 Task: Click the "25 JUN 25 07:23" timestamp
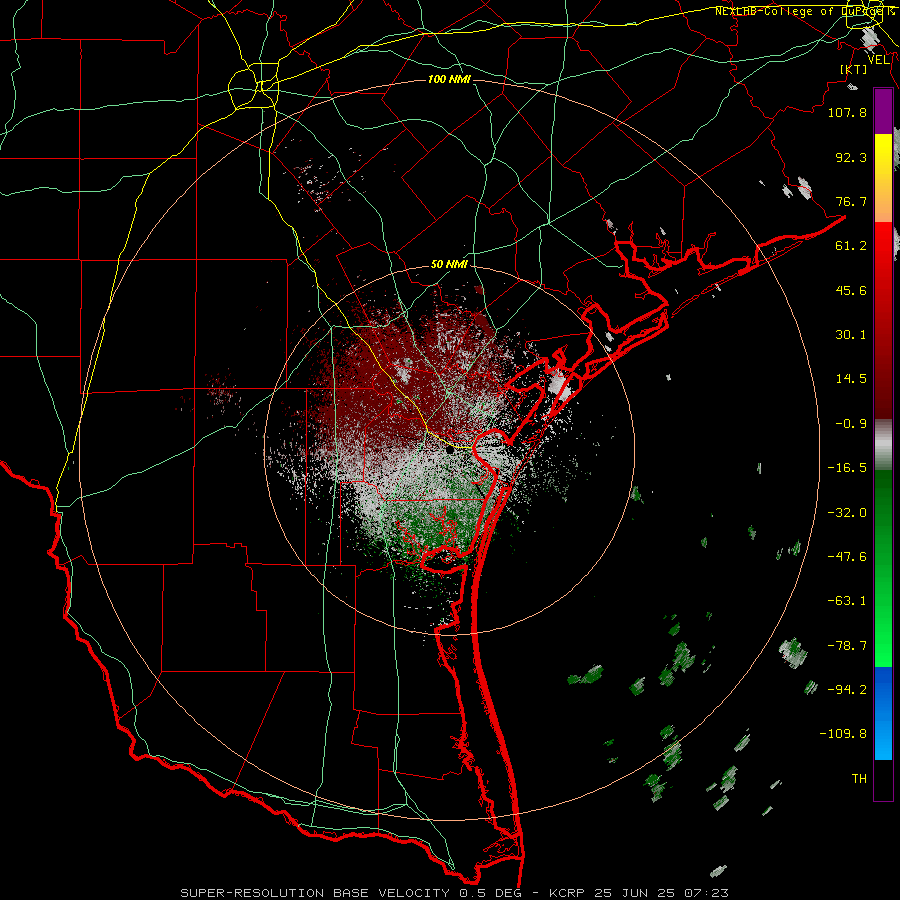(x=661, y=893)
